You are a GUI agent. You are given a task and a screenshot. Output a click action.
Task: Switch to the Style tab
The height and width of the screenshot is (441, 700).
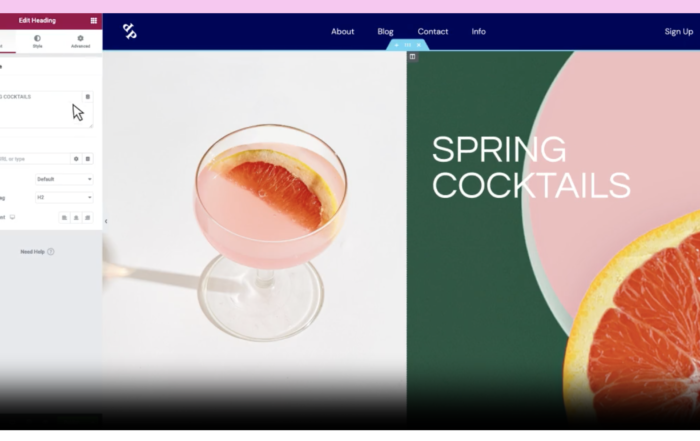point(38,42)
